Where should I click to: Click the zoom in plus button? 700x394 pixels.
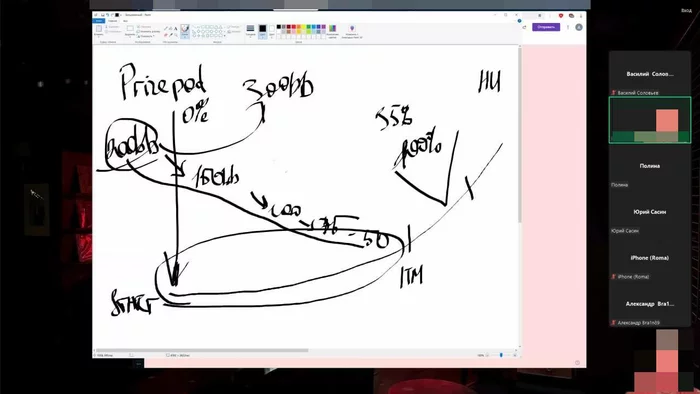coord(515,355)
